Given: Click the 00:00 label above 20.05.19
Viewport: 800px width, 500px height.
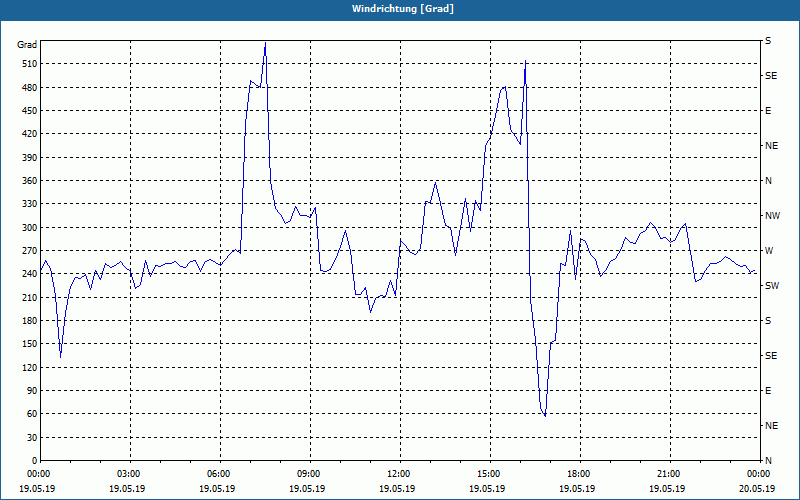Looking at the screenshot, I should click(757, 474).
